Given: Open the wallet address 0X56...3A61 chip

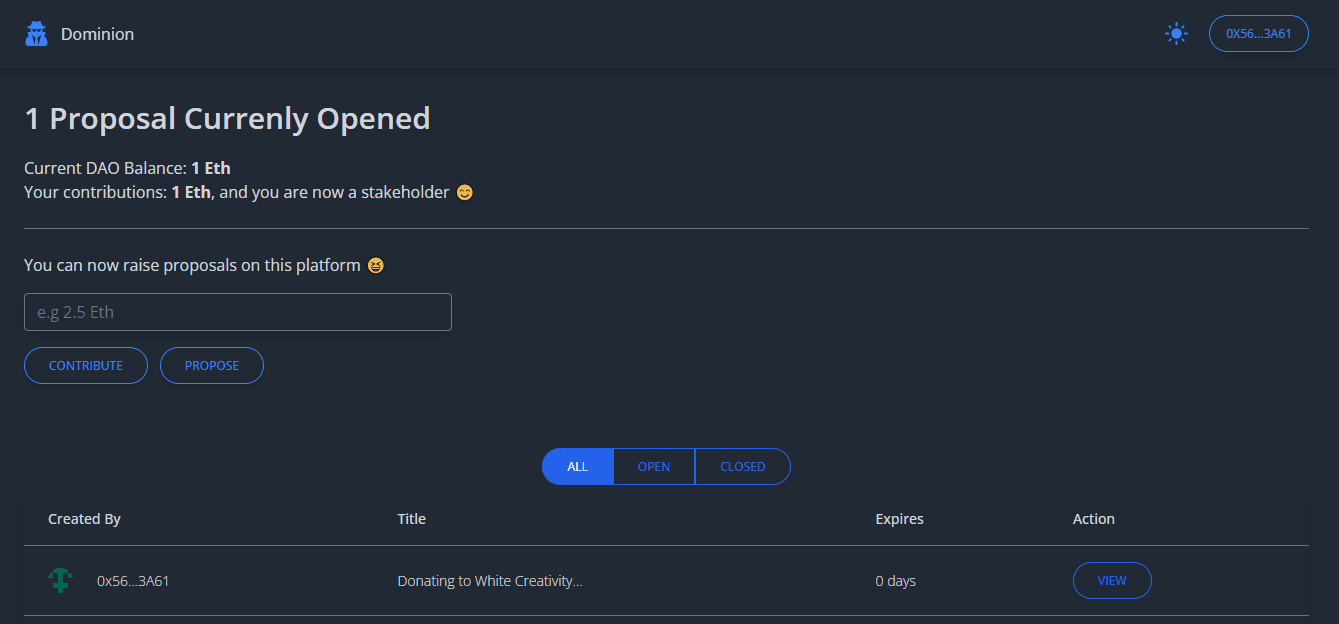Looking at the screenshot, I should click(1258, 32).
